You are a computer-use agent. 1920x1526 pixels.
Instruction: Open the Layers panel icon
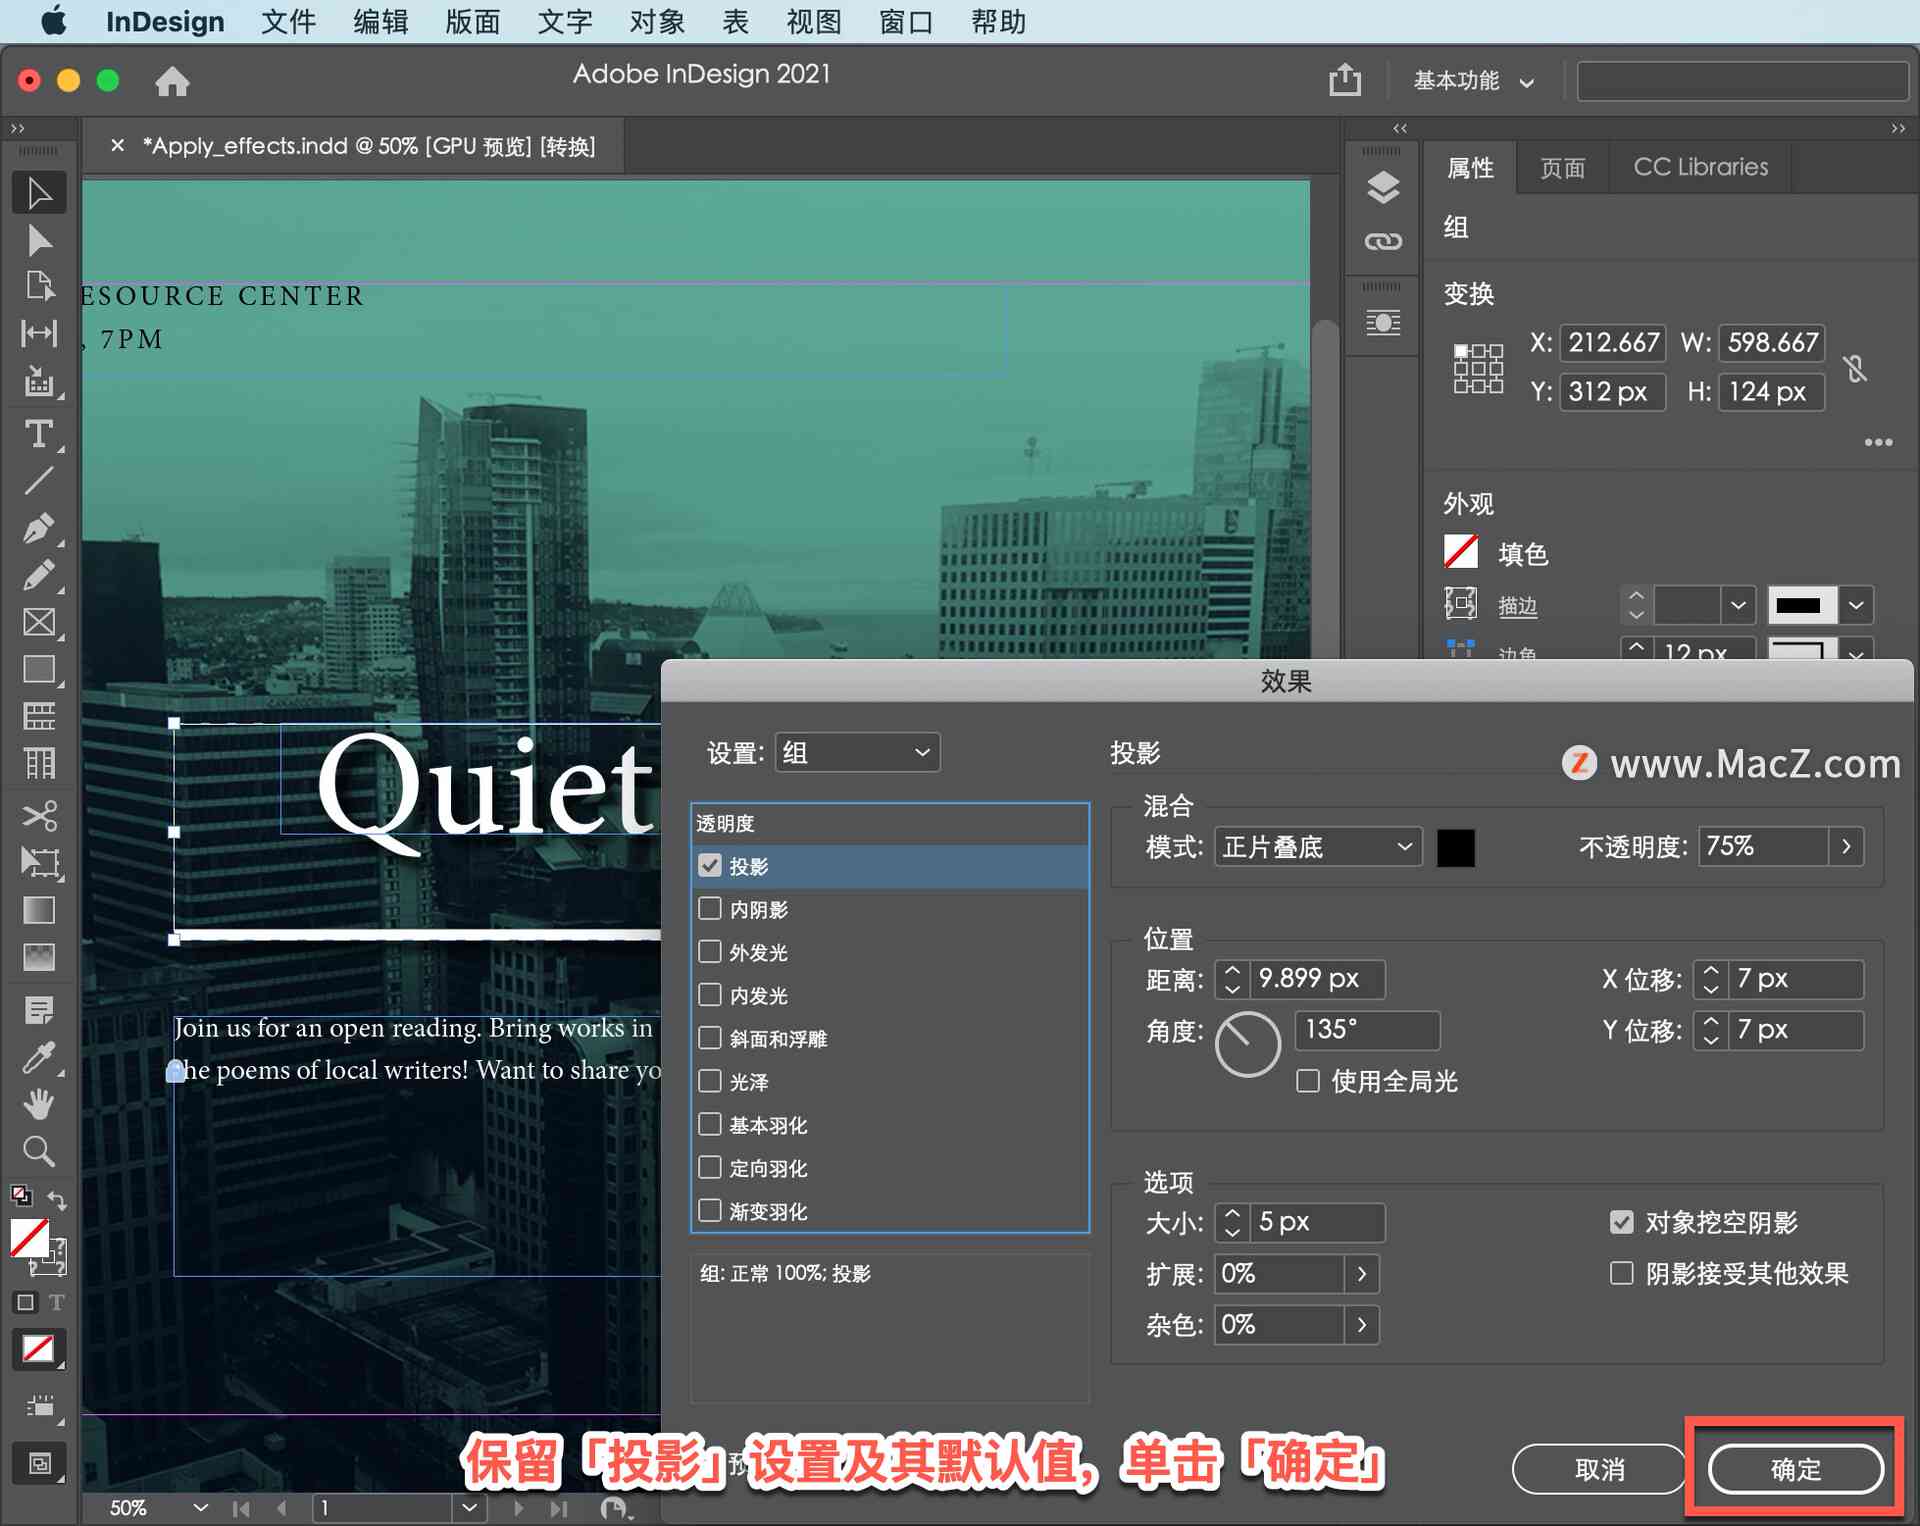(x=1383, y=187)
